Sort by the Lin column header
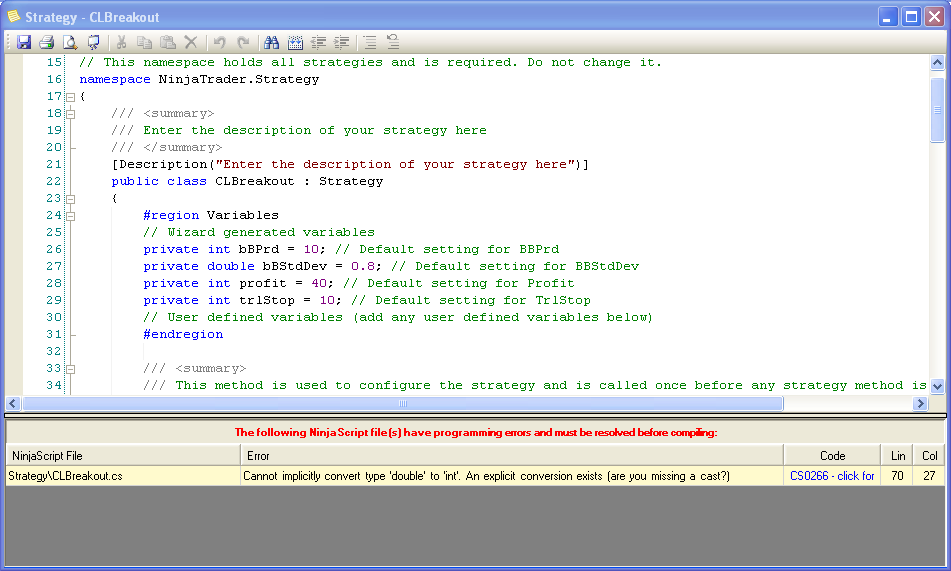The height and width of the screenshot is (571, 951). tap(898, 455)
